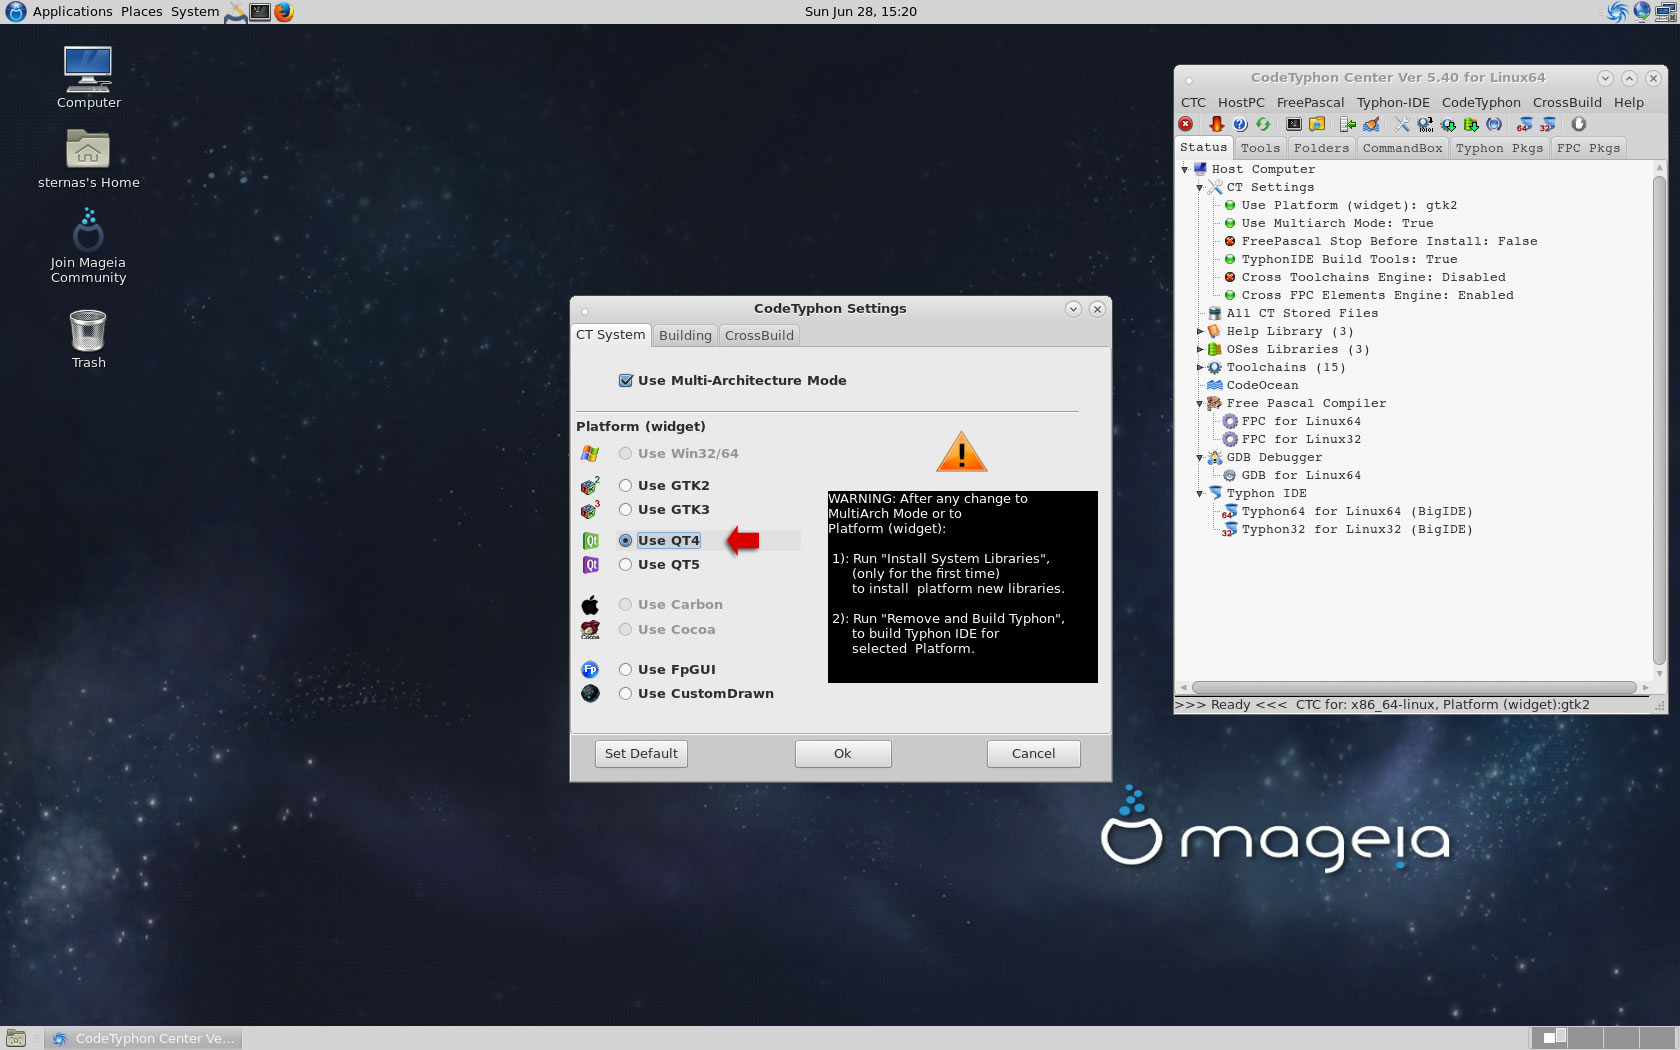The image size is (1680, 1050).
Task: Click the green refresh arrows toolbar icon
Action: point(1263,124)
